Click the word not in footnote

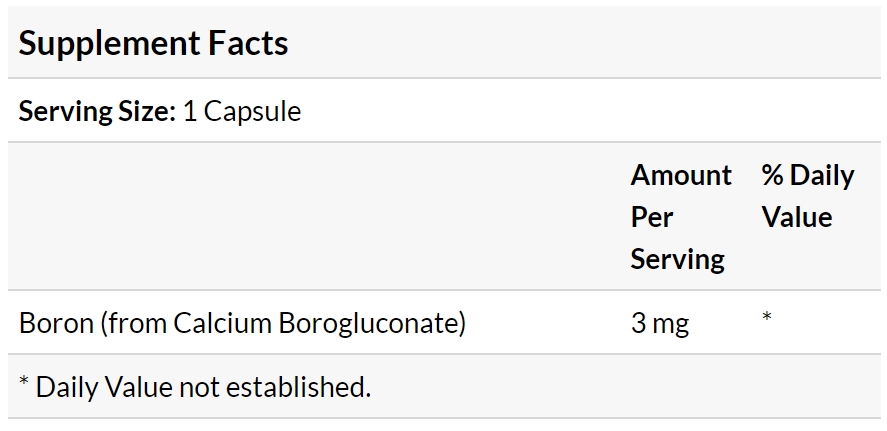tap(199, 389)
